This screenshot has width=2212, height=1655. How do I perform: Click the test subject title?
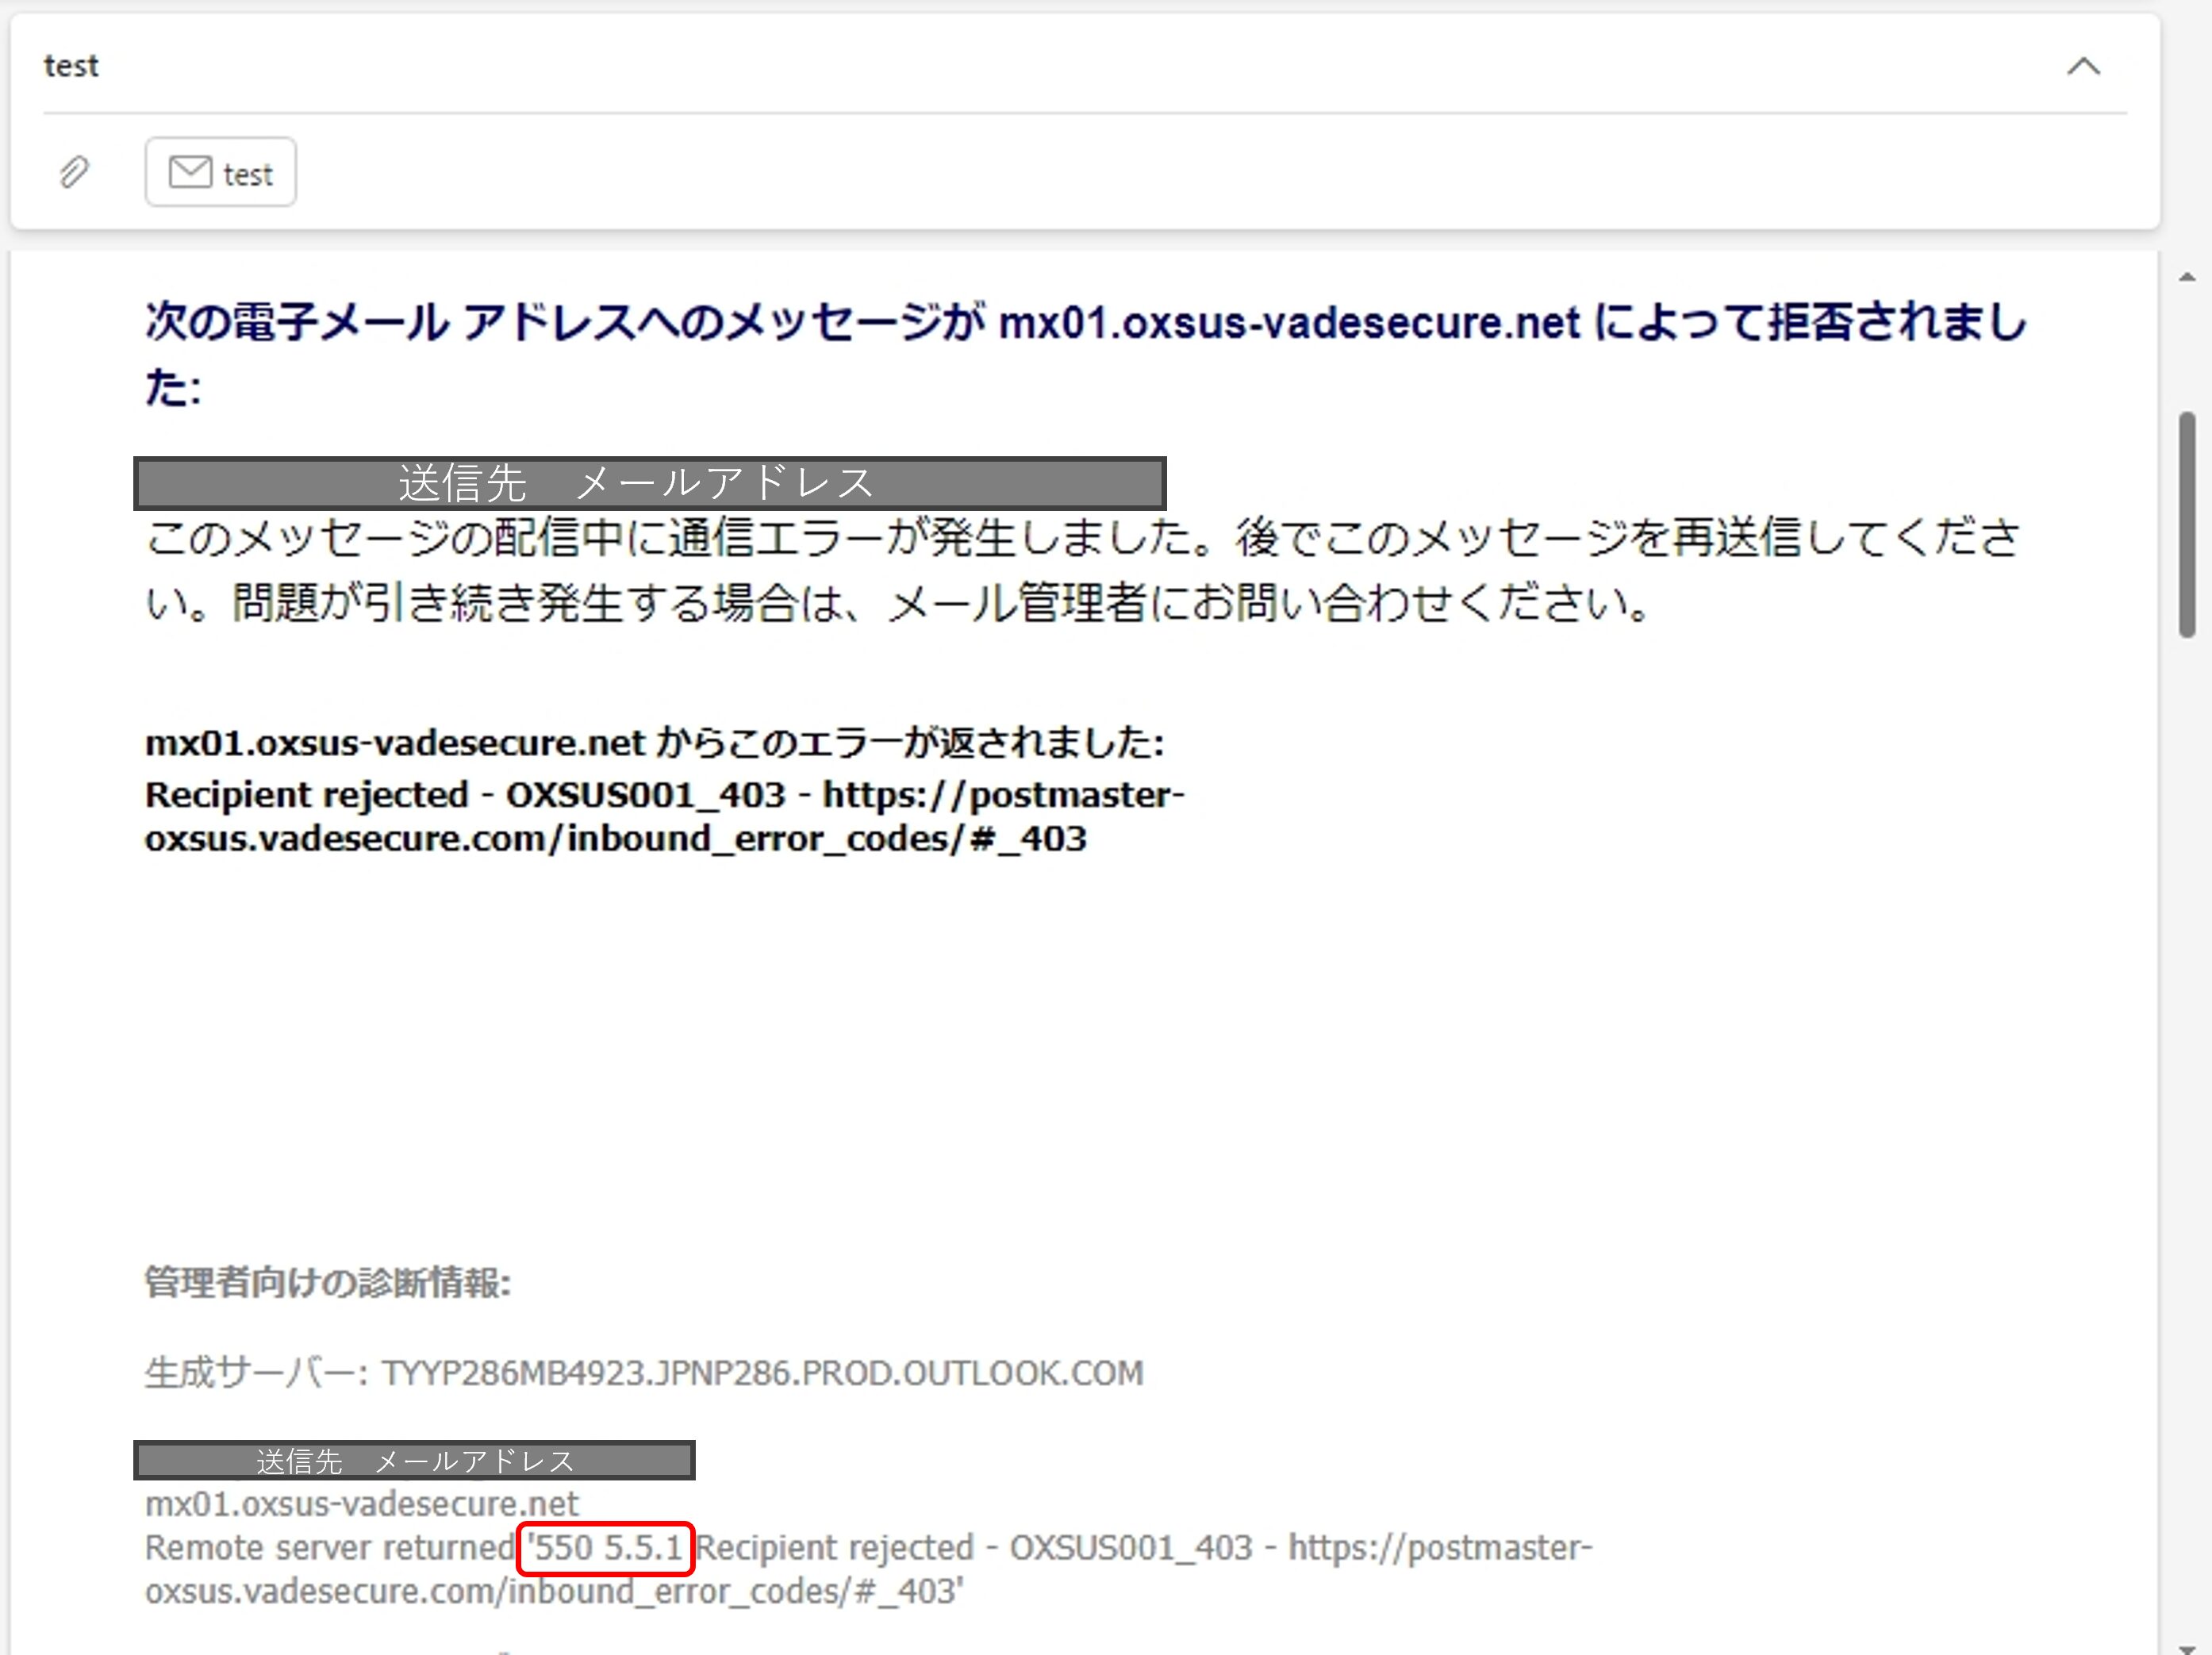point(71,66)
